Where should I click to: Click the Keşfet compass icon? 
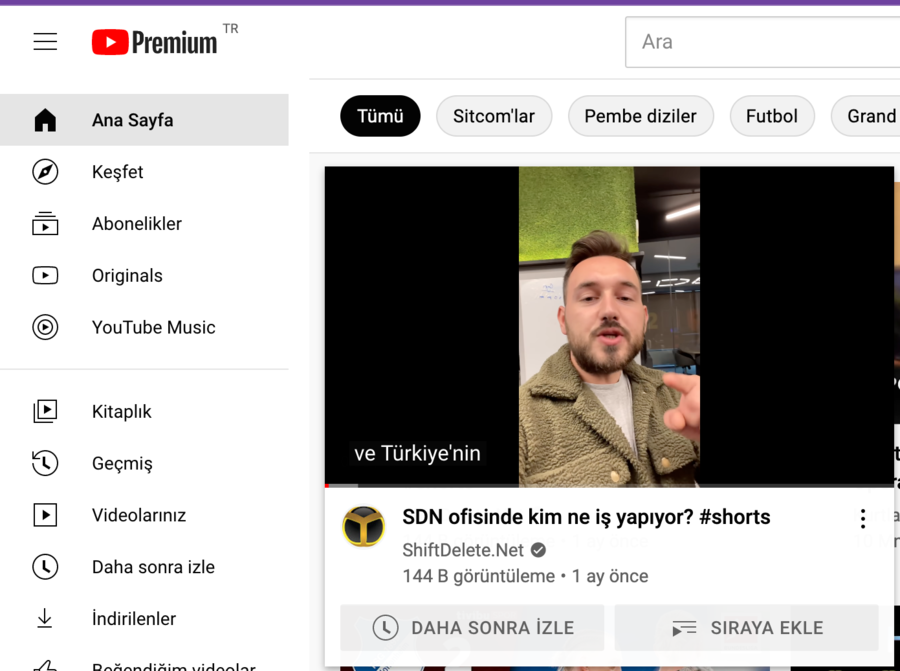45,172
